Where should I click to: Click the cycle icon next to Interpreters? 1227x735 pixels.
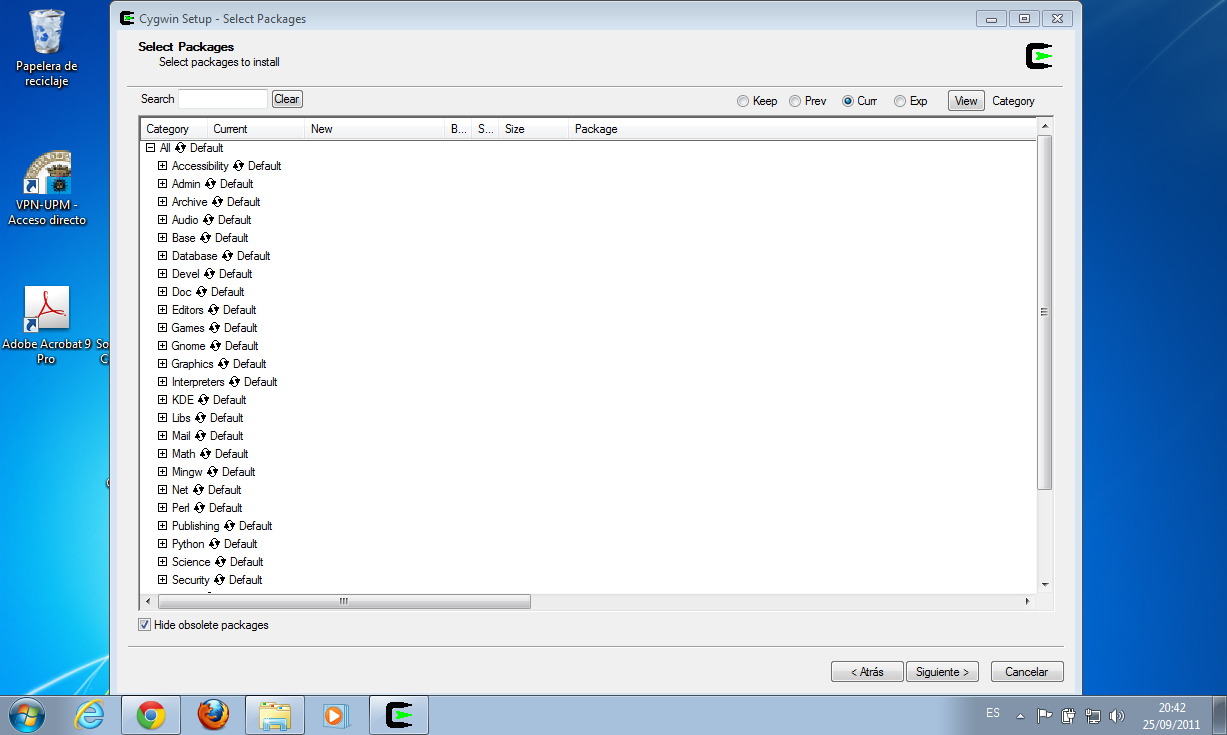point(235,382)
